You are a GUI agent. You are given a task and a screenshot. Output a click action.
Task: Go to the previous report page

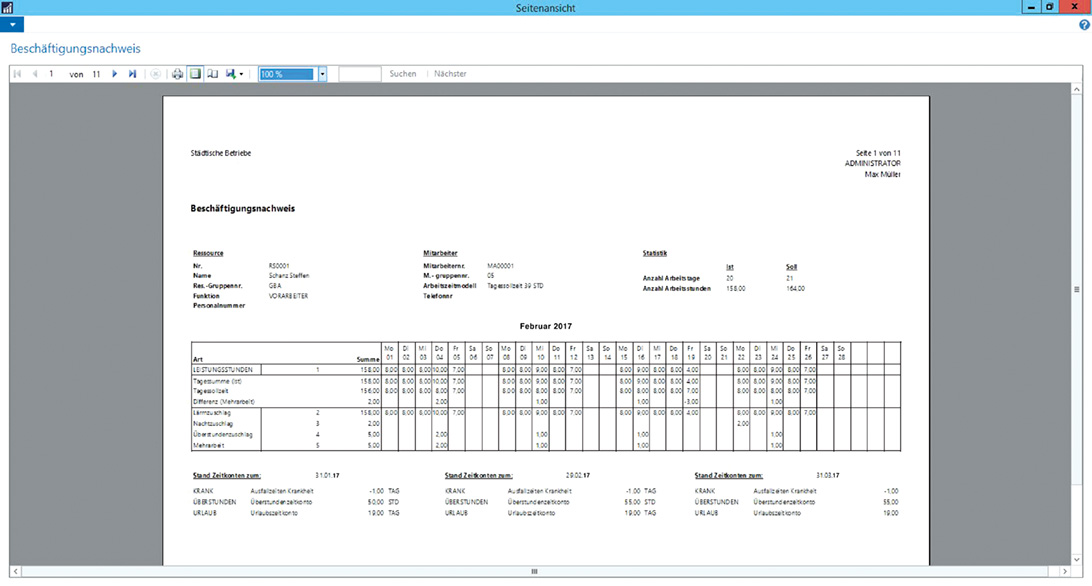[35, 74]
